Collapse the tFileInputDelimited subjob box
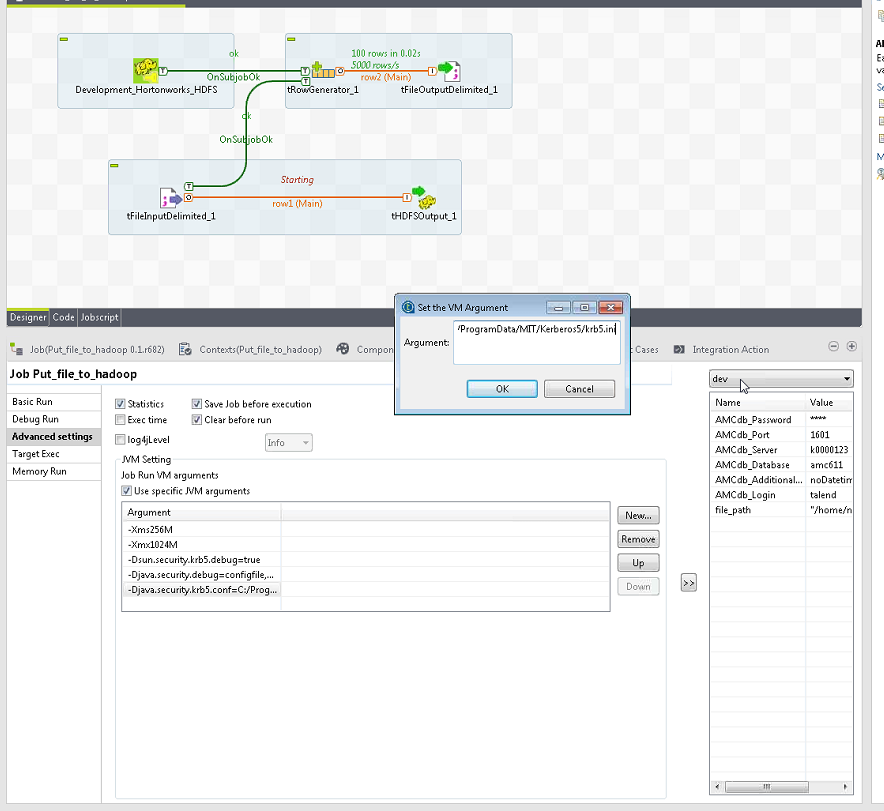The image size is (884, 811). (x=115, y=165)
